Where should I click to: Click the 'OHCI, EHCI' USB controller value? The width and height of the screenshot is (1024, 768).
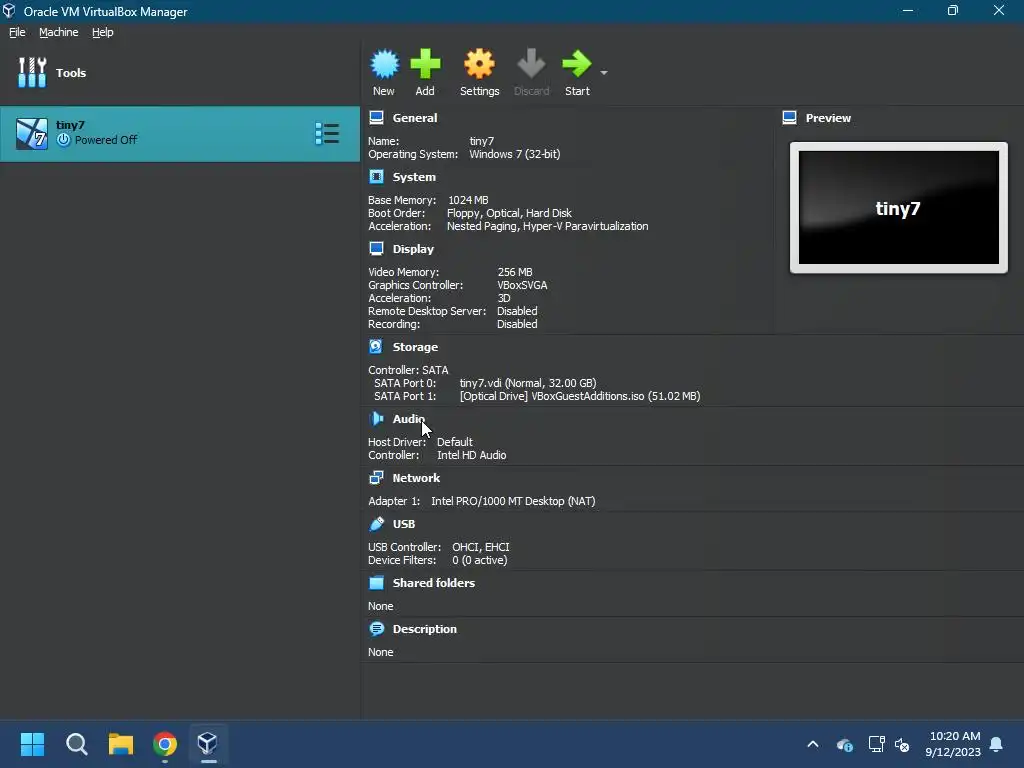point(481,547)
